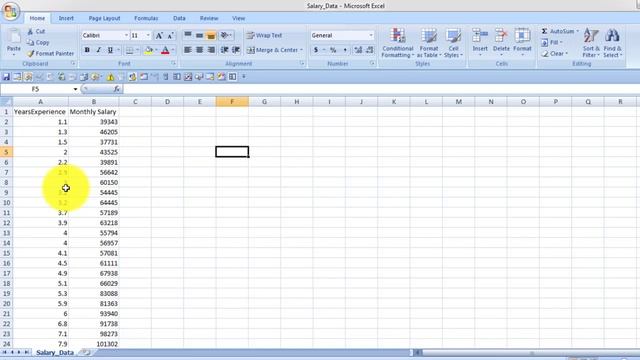Image resolution: width=640 pixels, height=360 pixels.
Task: Toggle Wrap Text
Action: [x=264, y=36]
